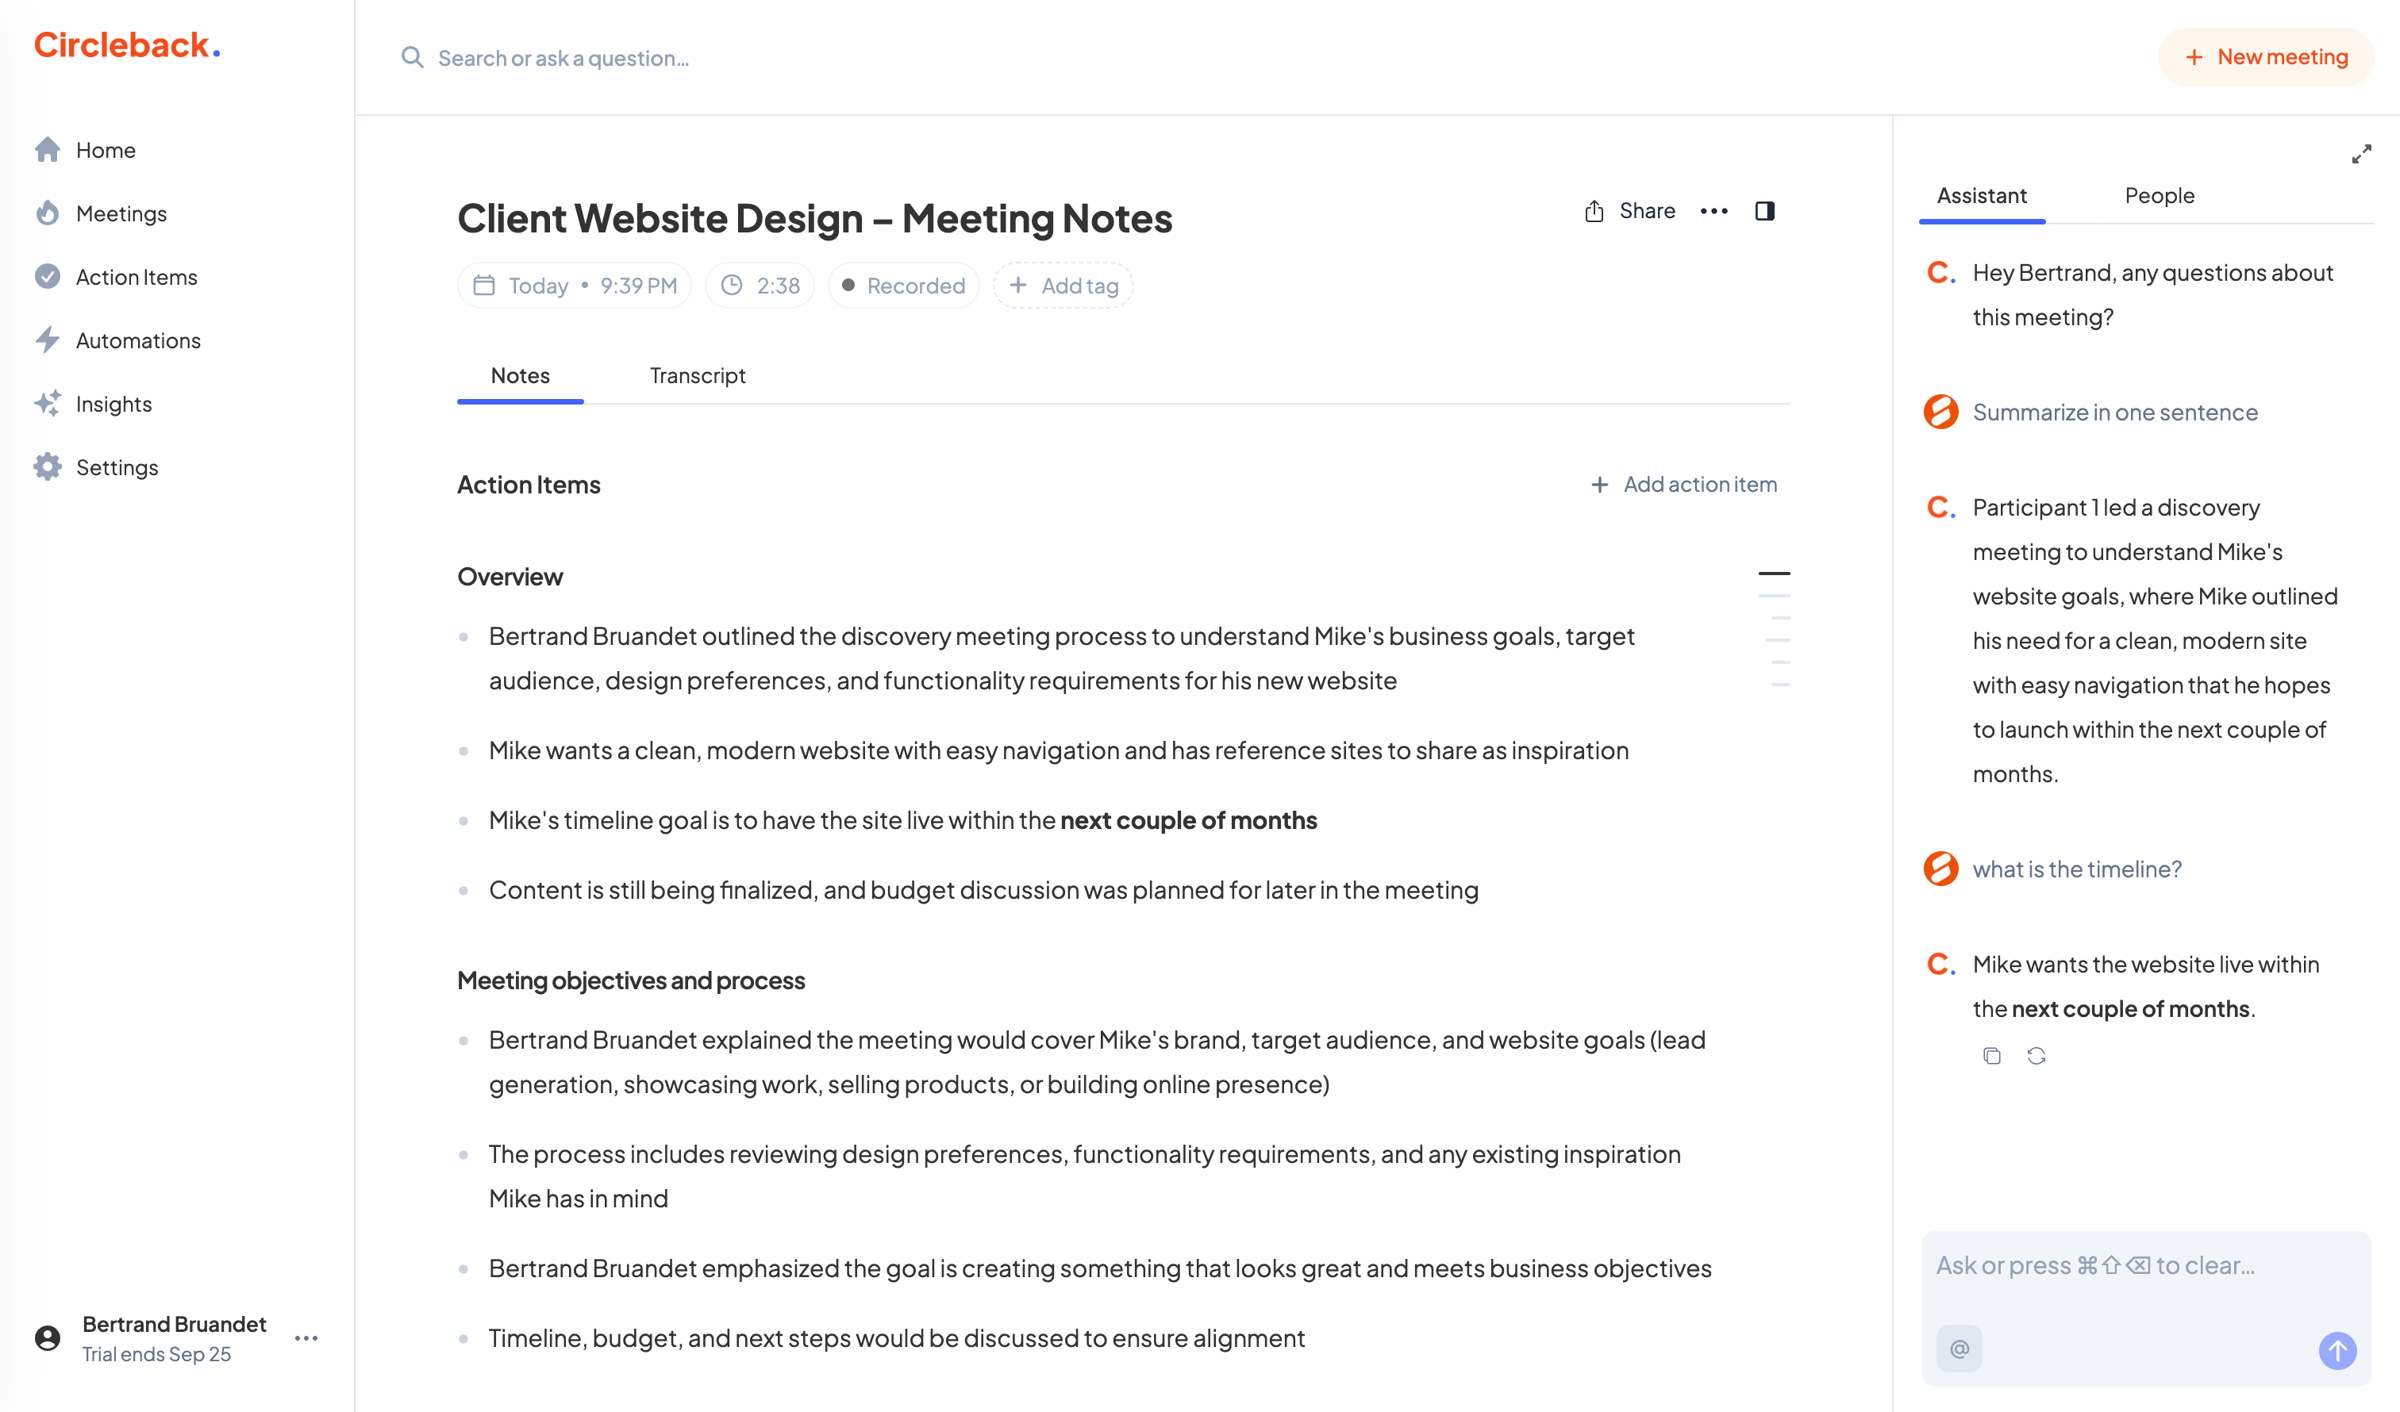
Task: Open Settings gear in sidebar
Action: [x=48, y=467]
